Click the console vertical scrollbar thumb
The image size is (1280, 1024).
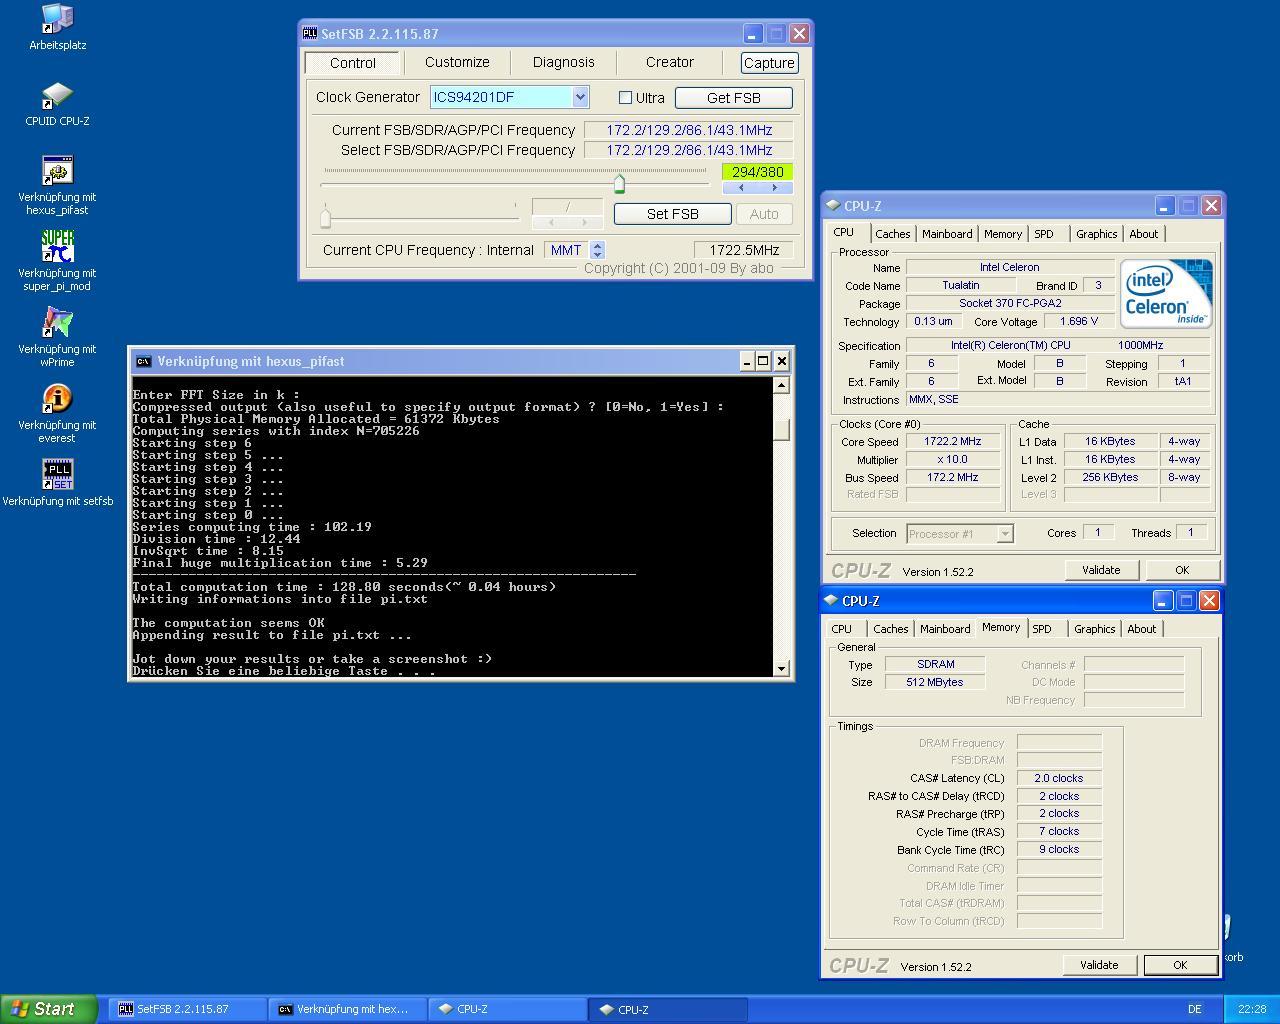[782, 429]
